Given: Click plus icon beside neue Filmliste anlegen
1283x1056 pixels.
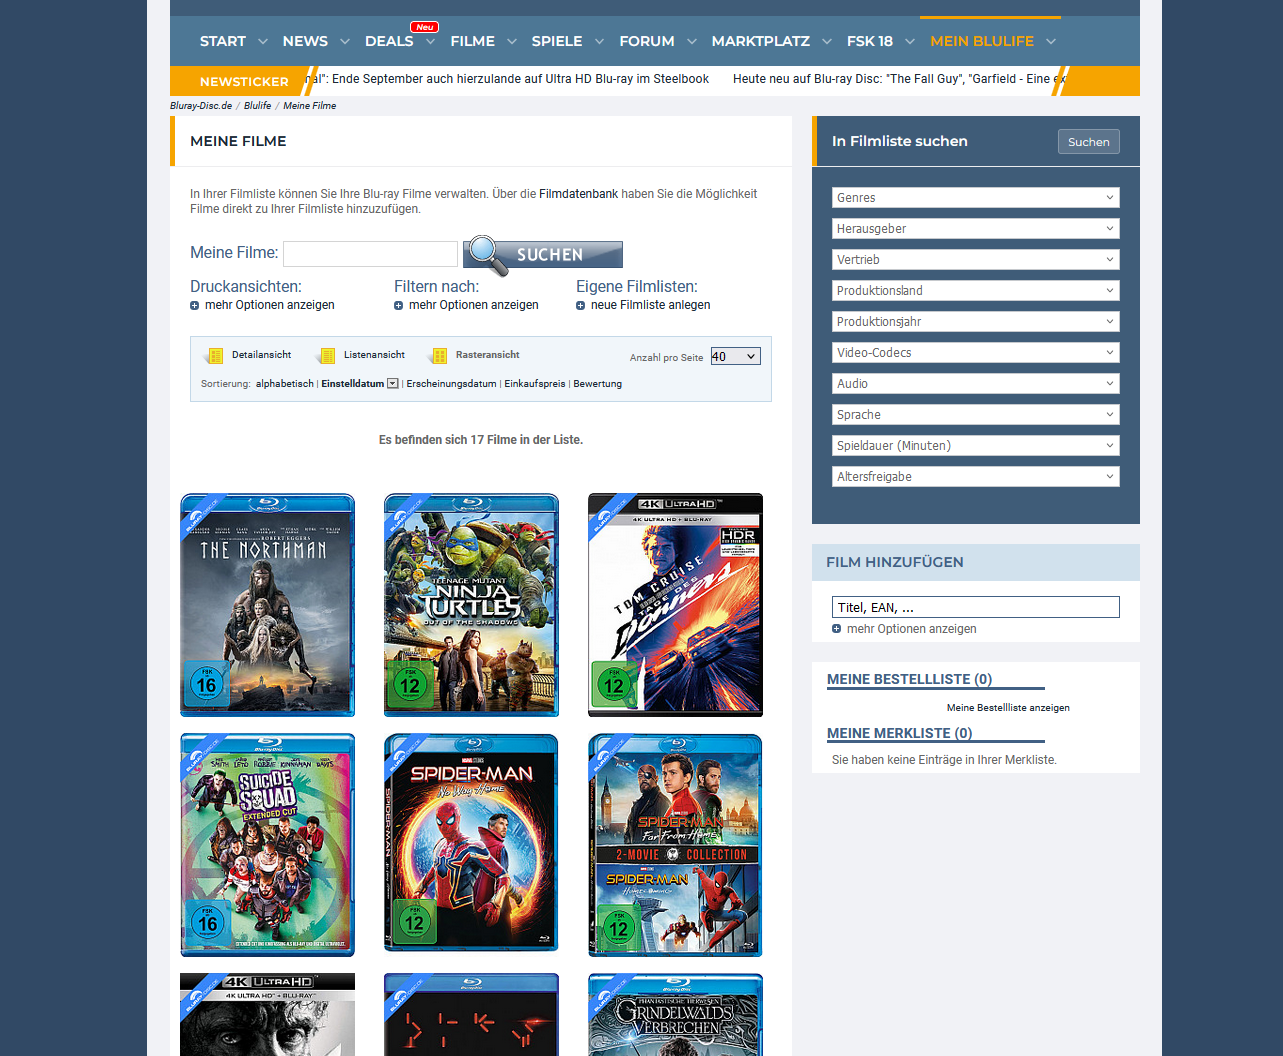Looking at the screenshot, I should 581,306.
